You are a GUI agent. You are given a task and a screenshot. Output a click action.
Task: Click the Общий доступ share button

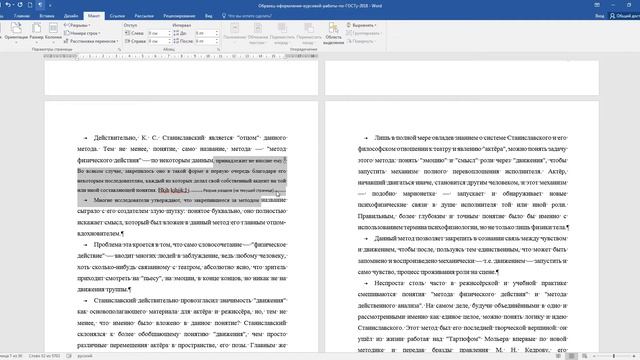coord(624,16)
